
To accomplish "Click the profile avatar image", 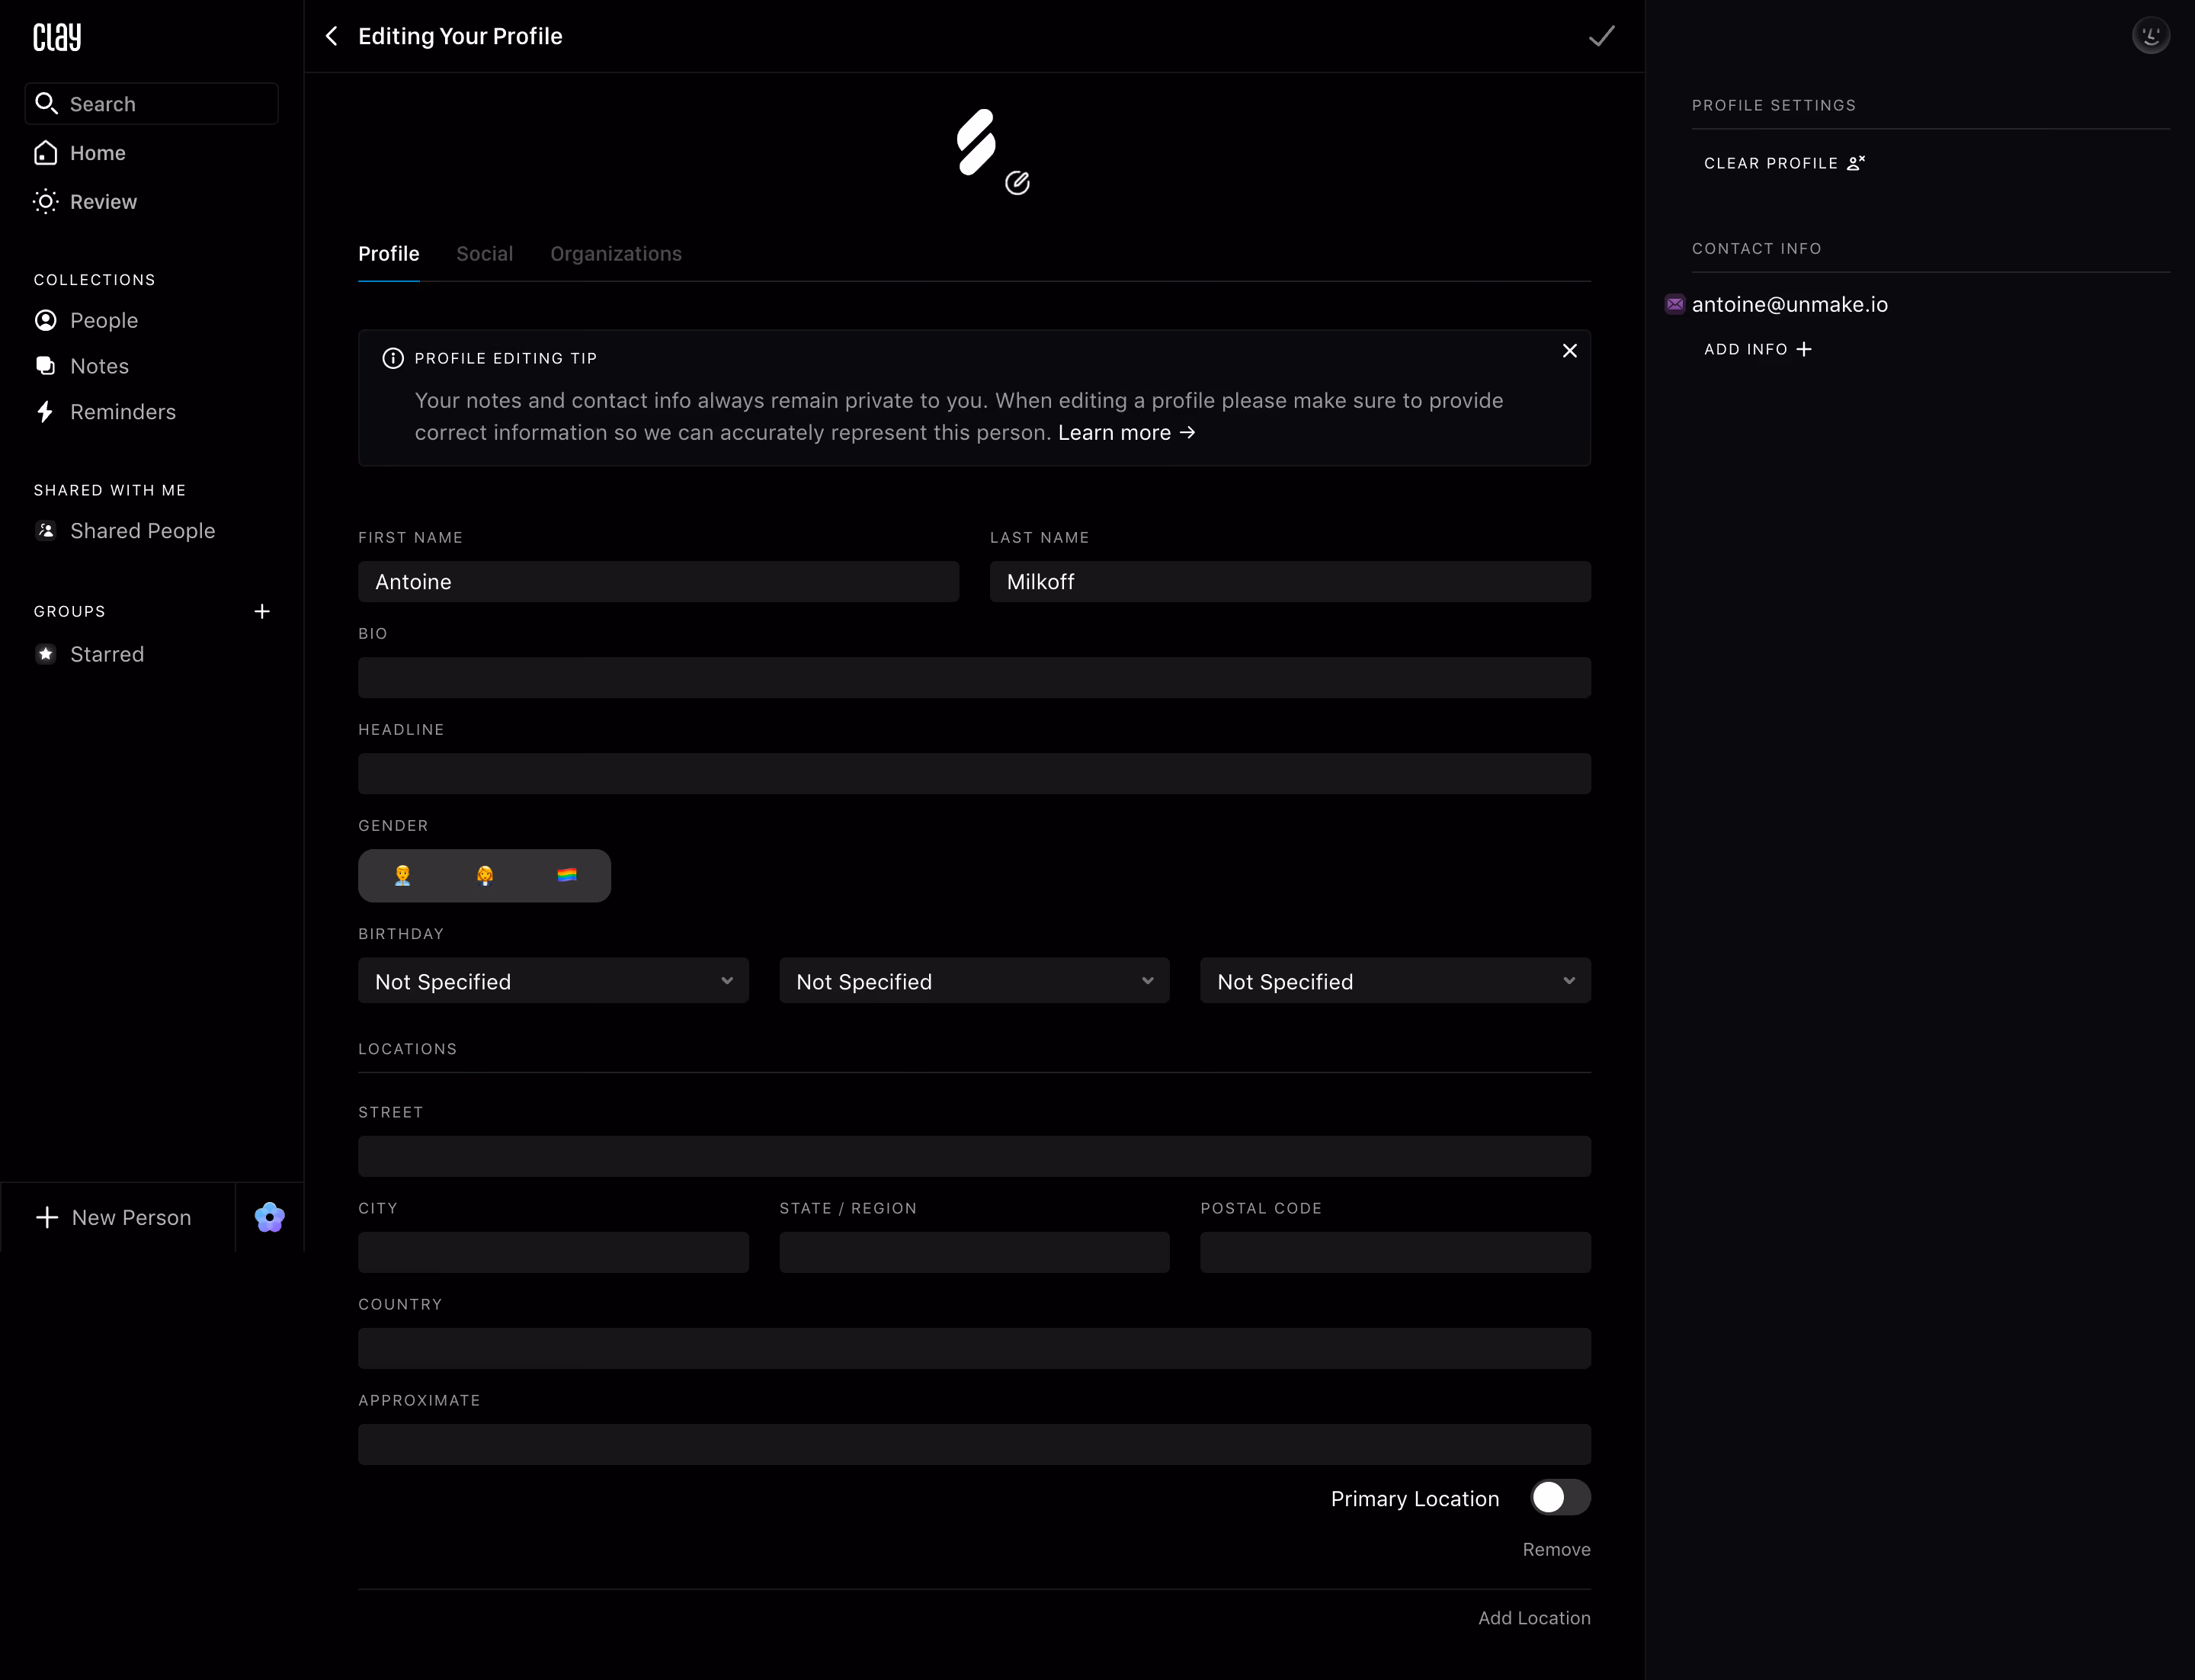I will [x=976, y=142].
